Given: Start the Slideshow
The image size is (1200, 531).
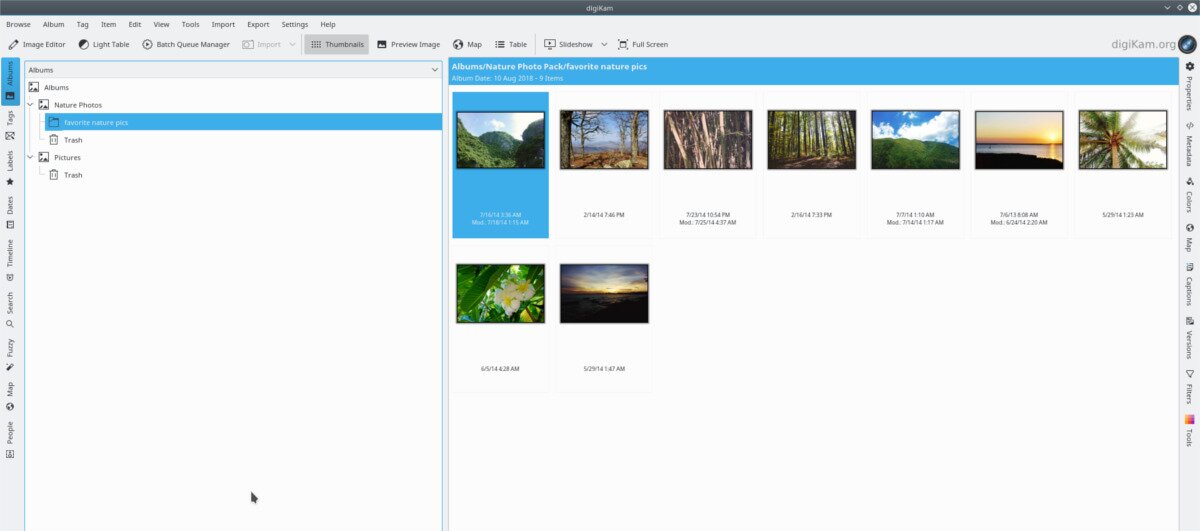Looking at the screenshot, I should tap(568, 44).
